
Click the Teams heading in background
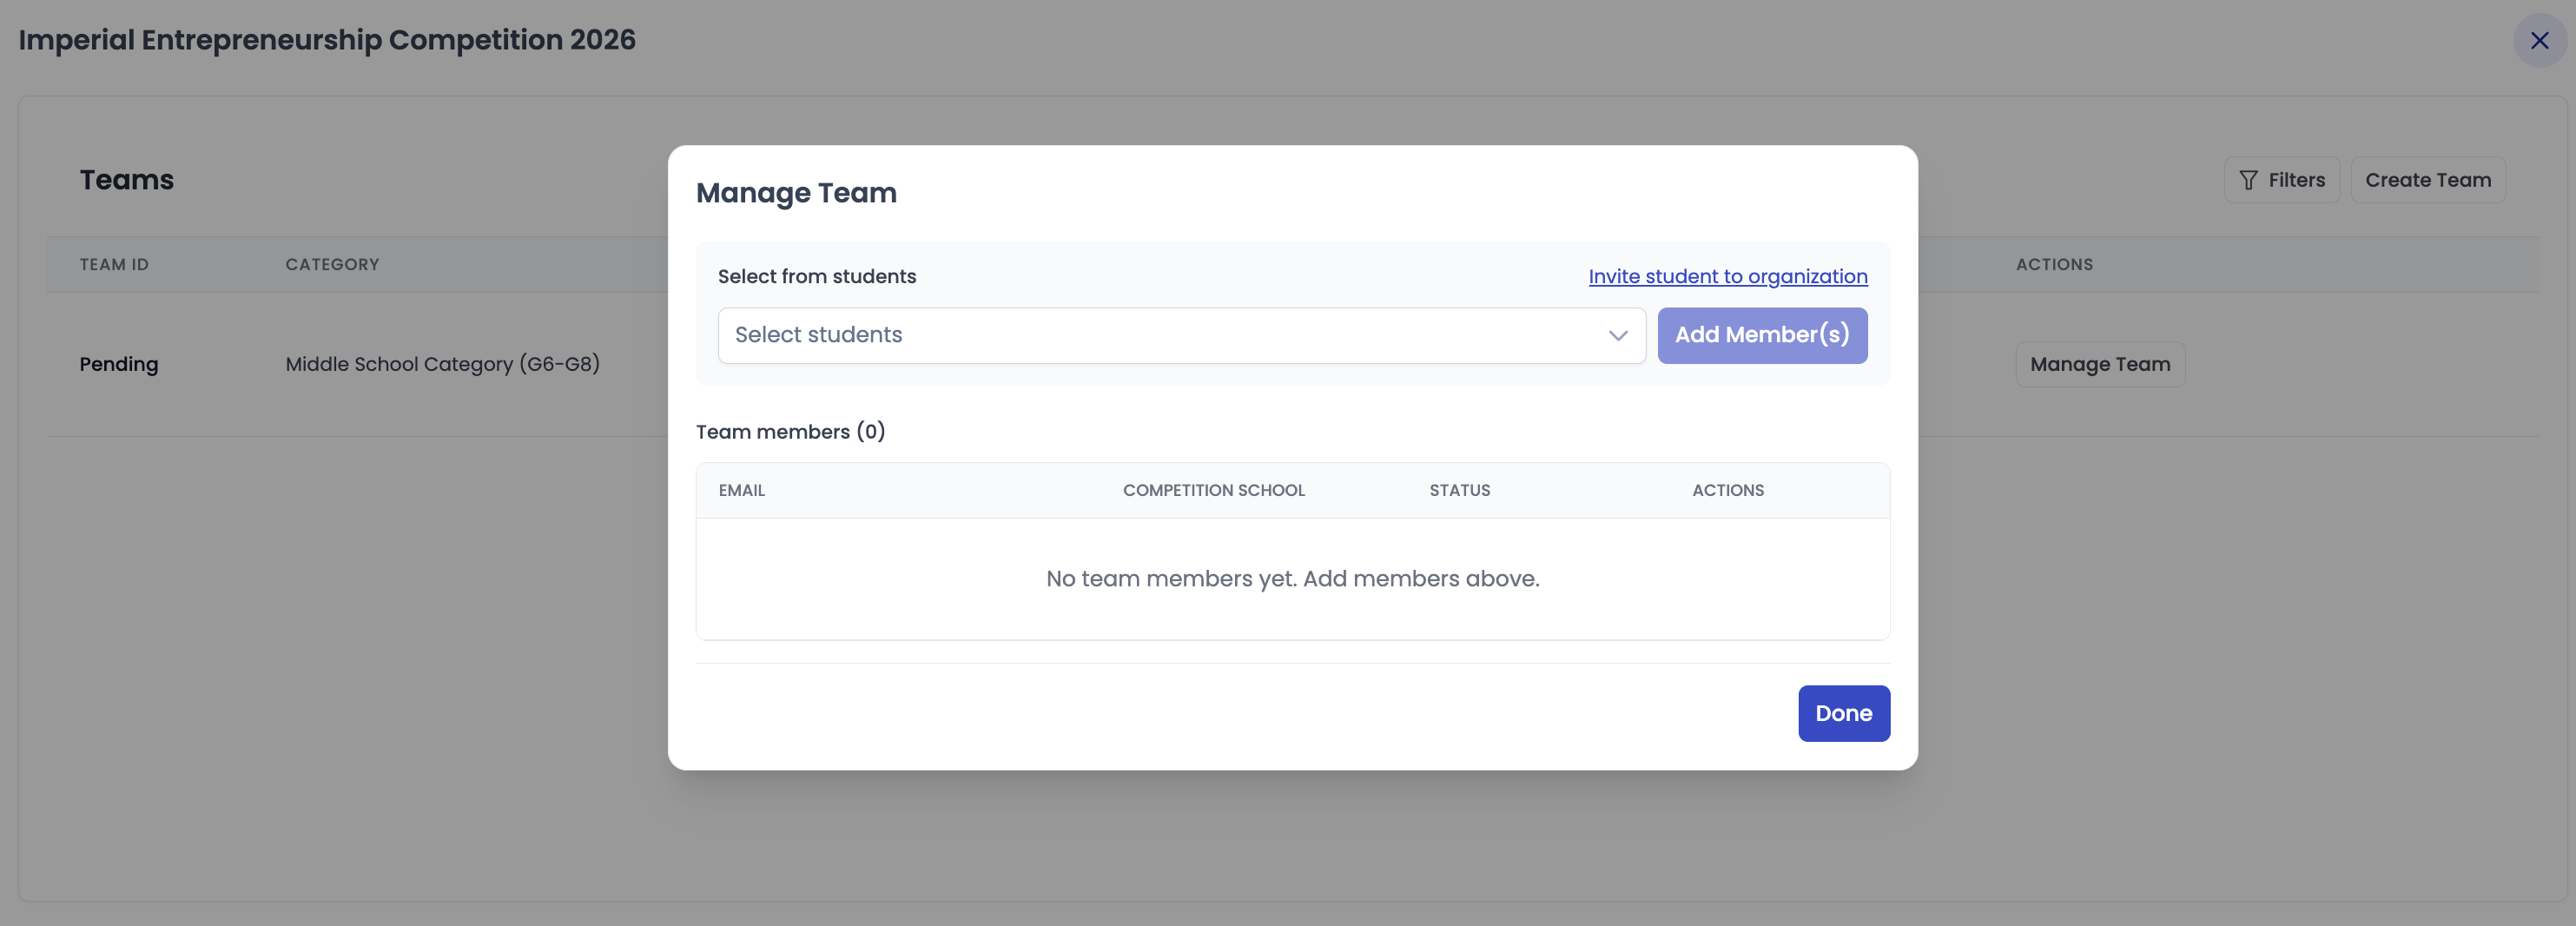[x=127, y=180]
